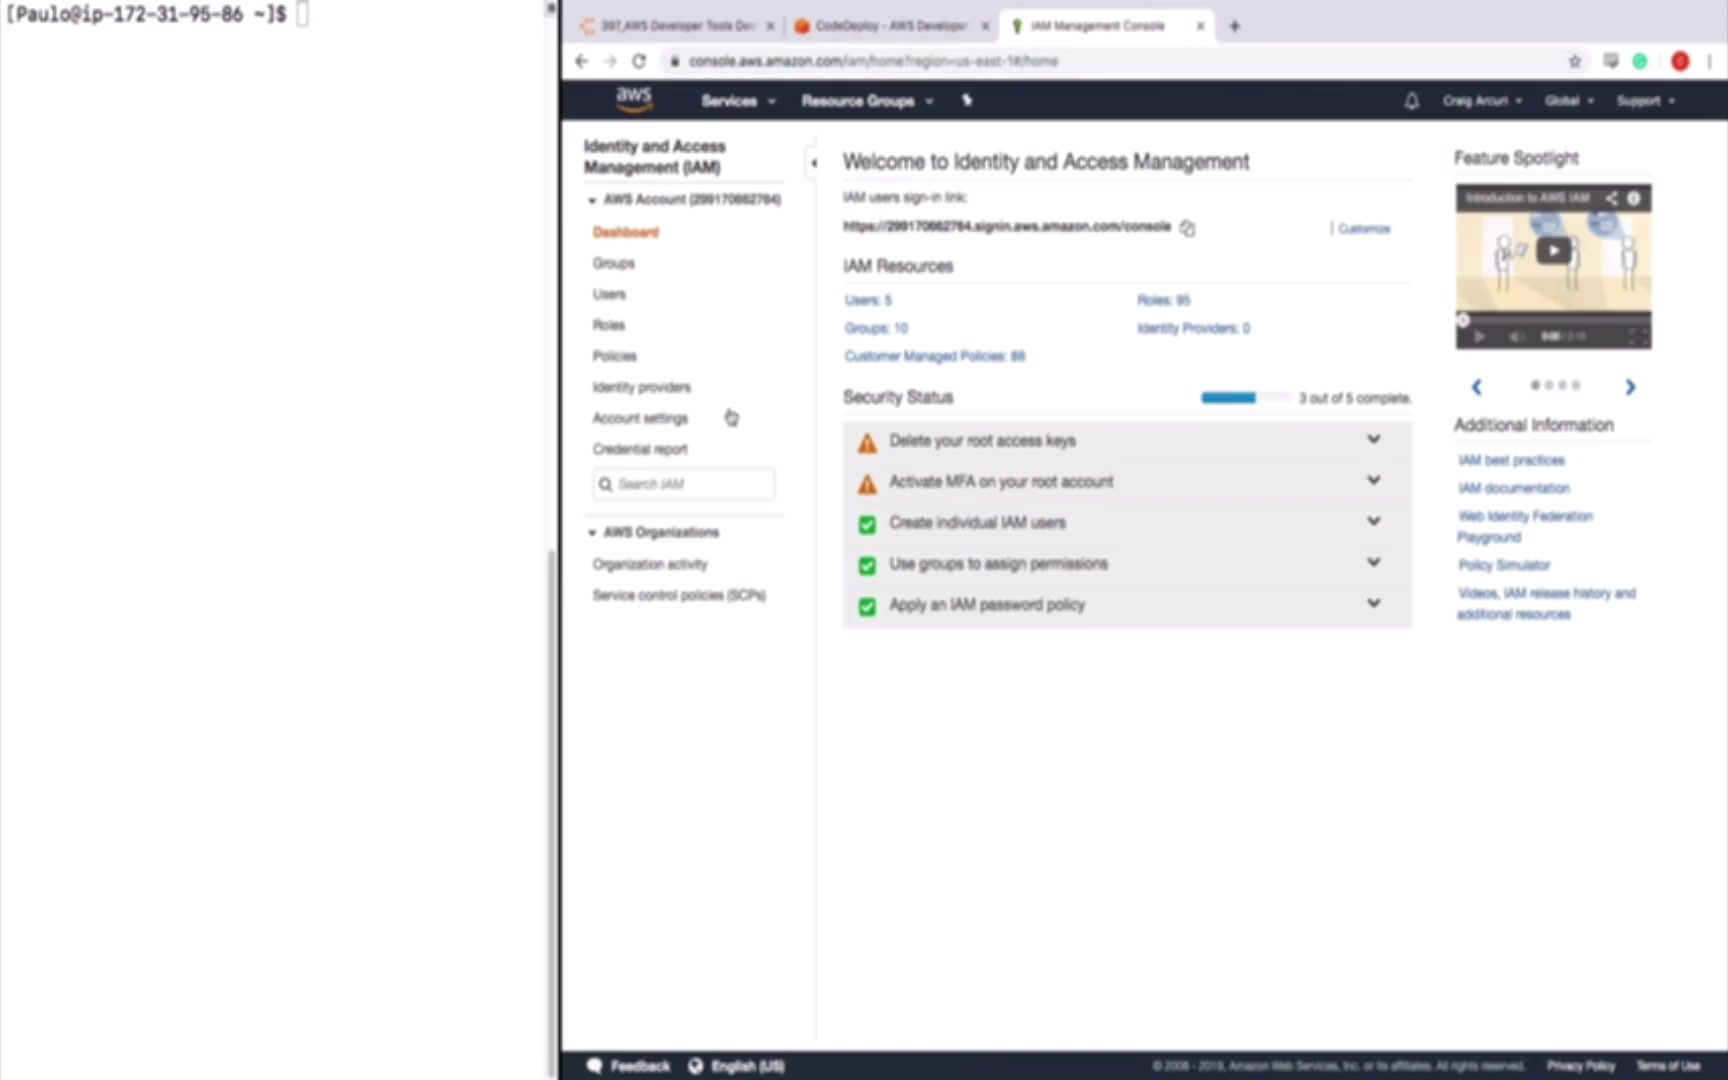Open the Customer Managed Policies: 88 link

(x=935, y=356)
